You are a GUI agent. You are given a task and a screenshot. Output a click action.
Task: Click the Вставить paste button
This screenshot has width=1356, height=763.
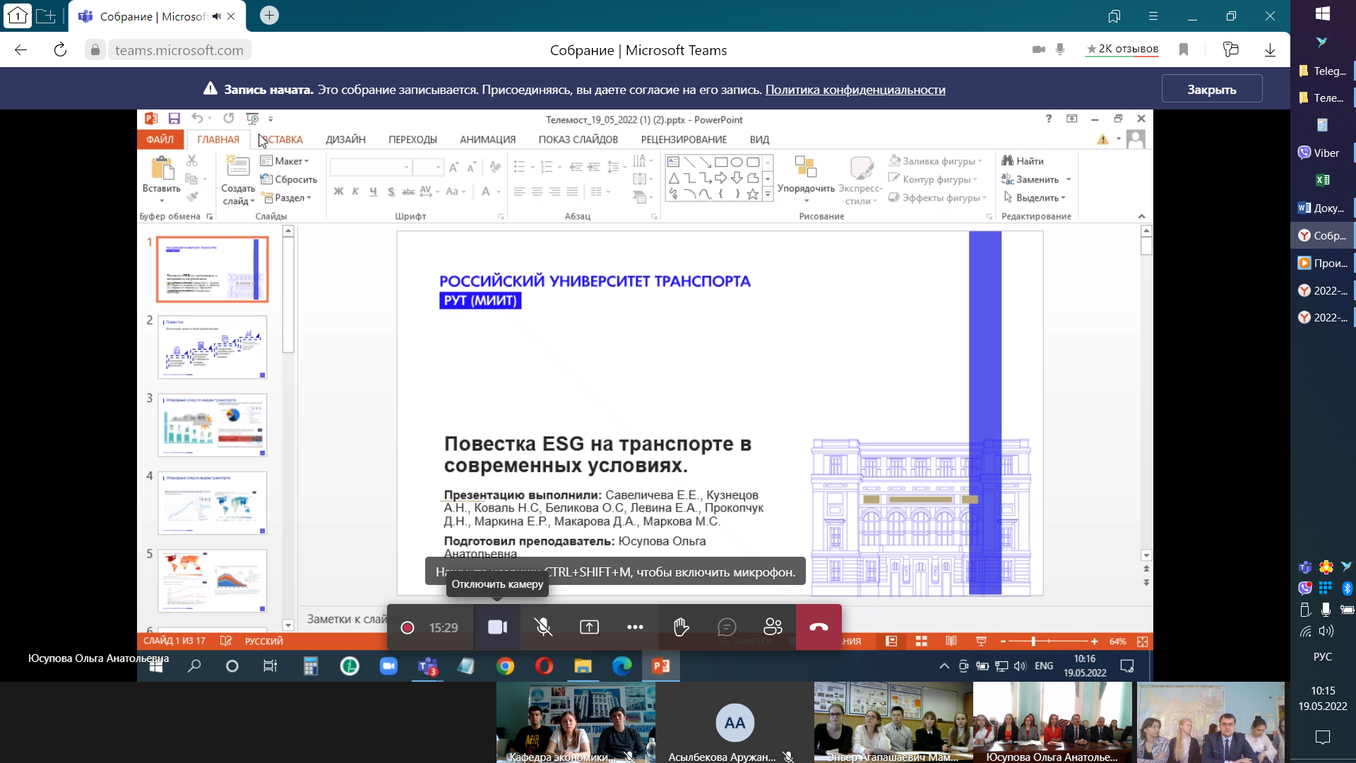coord(161,179)
